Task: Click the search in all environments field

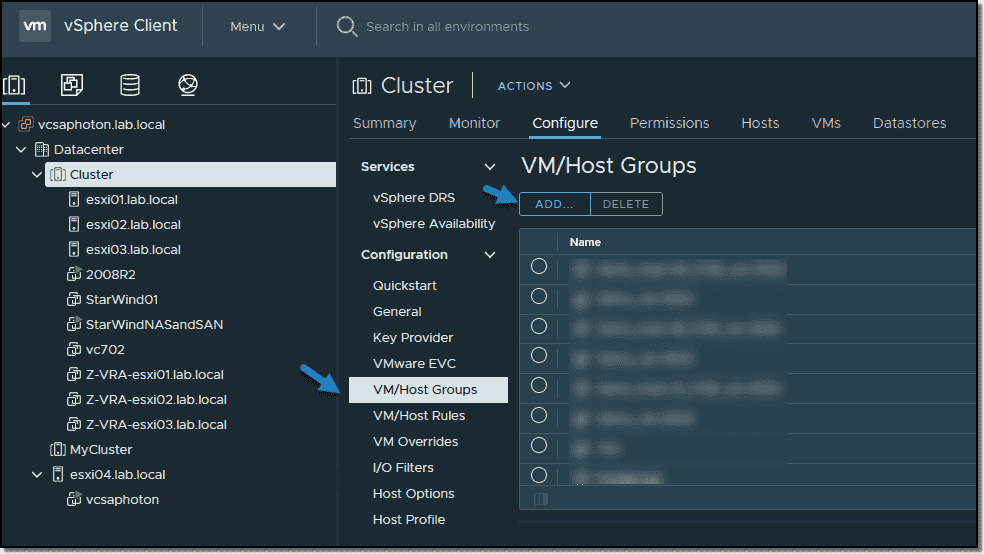Action: 447,27
